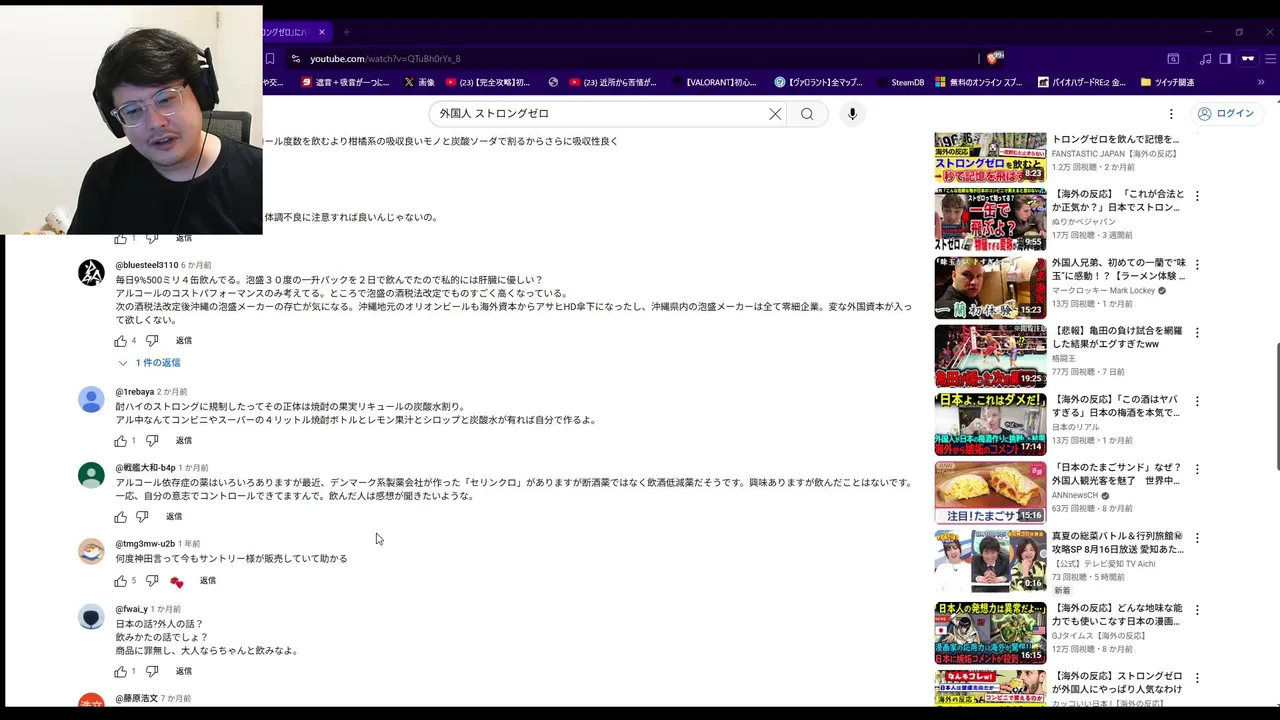
Task: Like the @bluesteel3110 comment
Action: tap(121, 341)
